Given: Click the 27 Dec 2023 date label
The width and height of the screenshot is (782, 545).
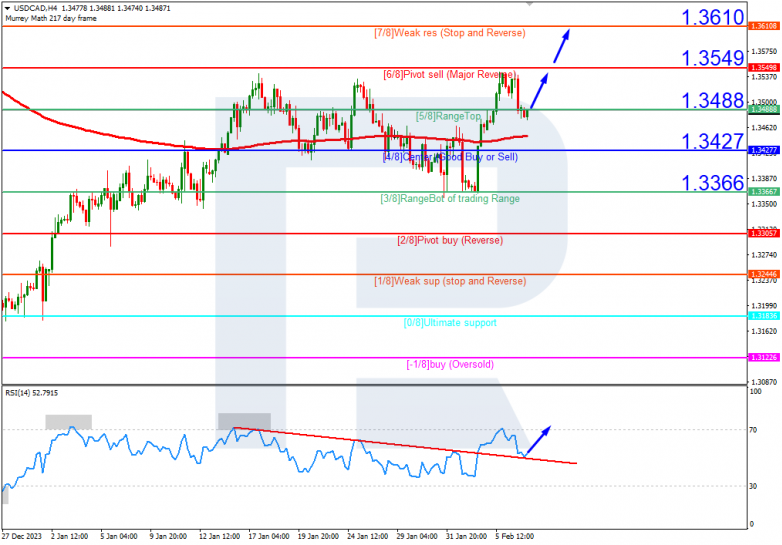Looking at the screenshot, I should click(x=22, y=537).
